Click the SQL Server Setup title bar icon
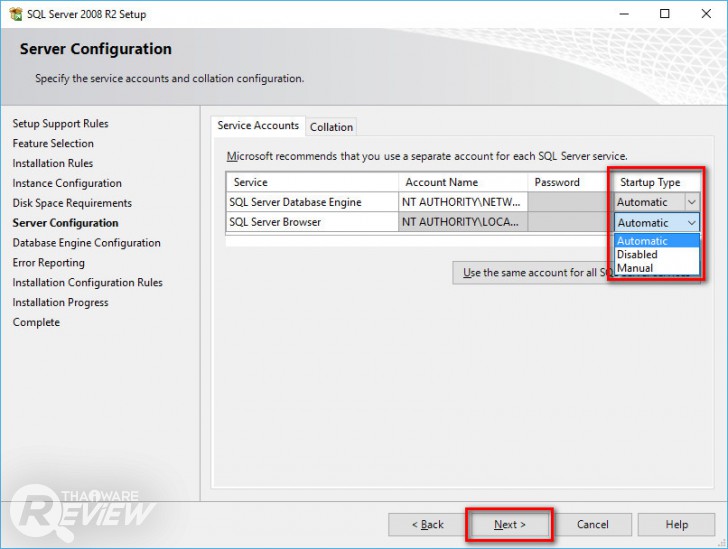This screenshot has width=728, height=549. pyautogui.click(x=15, y=14)
